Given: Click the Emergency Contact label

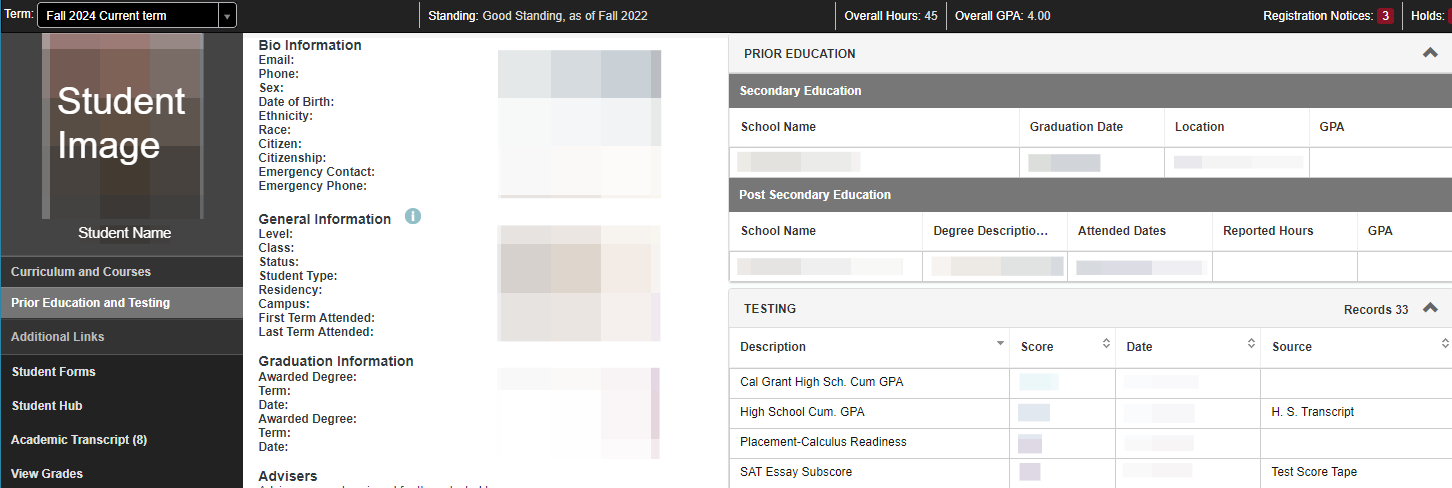Looking at the screenshot, I should [317, 172].
